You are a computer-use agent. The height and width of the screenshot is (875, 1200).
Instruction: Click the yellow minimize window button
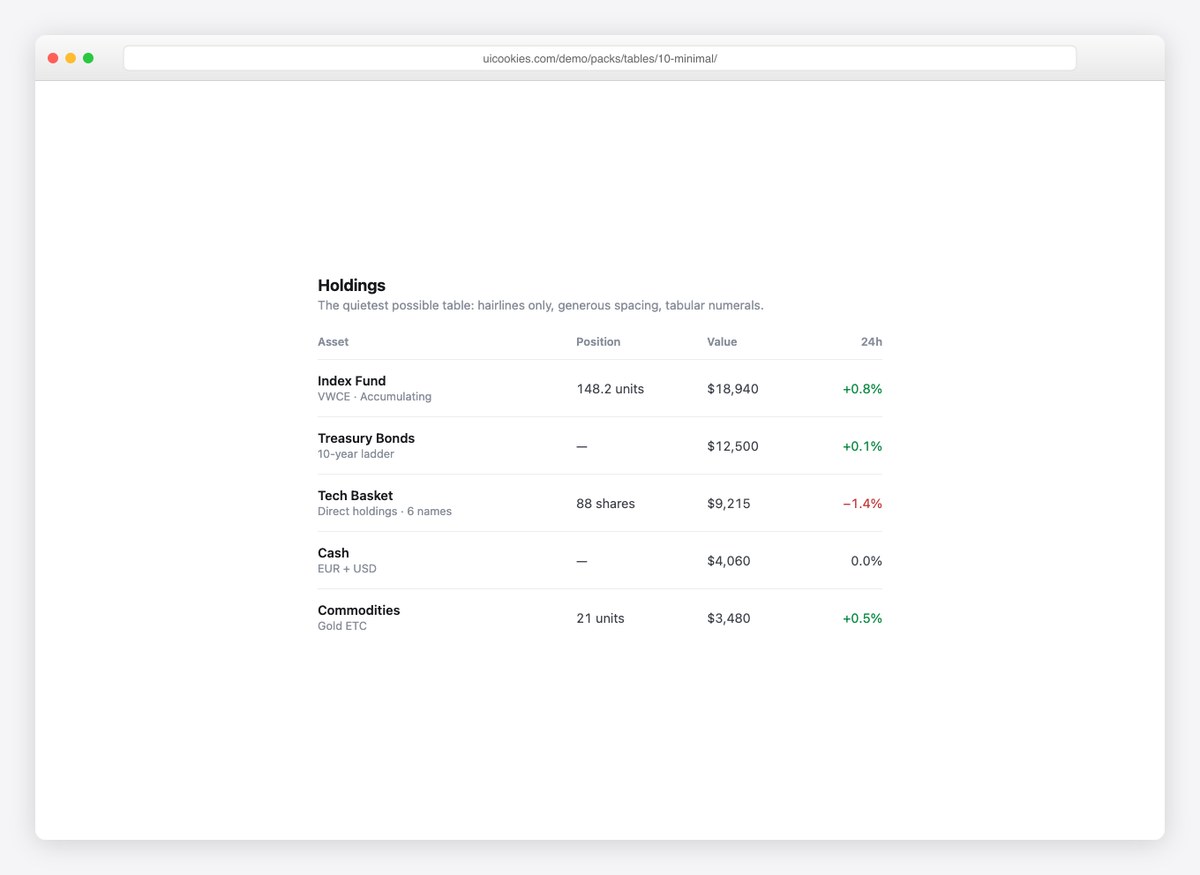click(x=70, y=58)
